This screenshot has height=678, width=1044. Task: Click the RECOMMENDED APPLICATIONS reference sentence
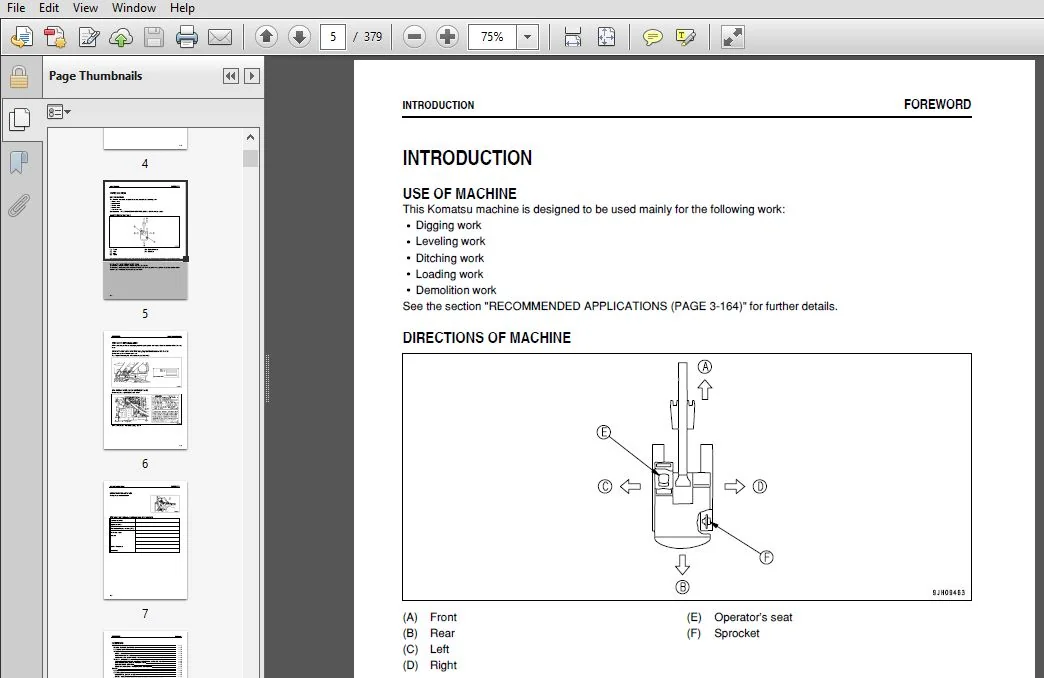(620, 306)
